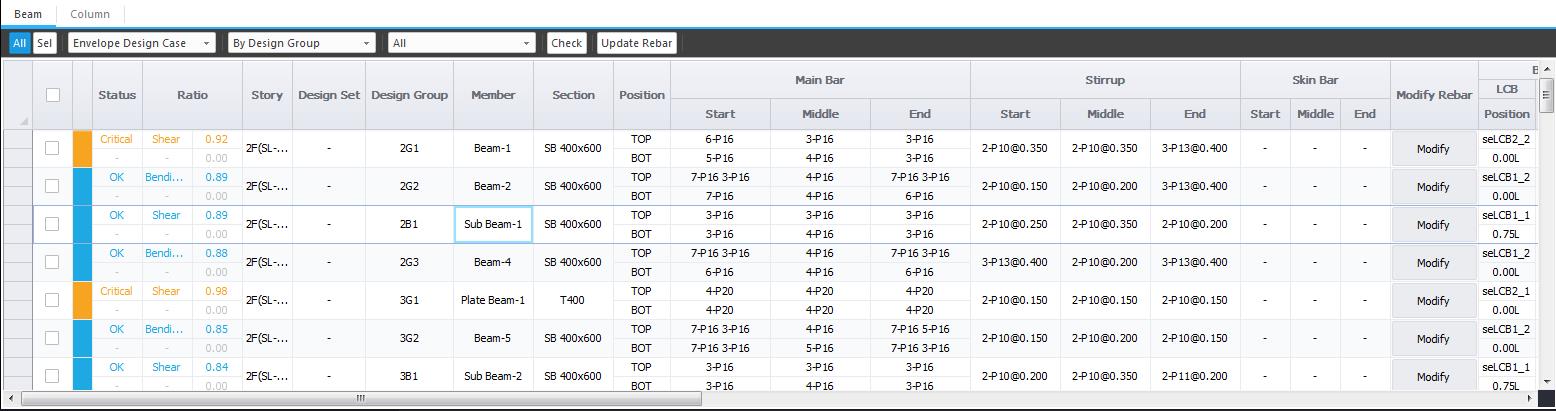Viewport: 1556px width, 411px height.
Task: Click the right arrow of horizontal scrollbar
Action: [x=1526, y=398]
